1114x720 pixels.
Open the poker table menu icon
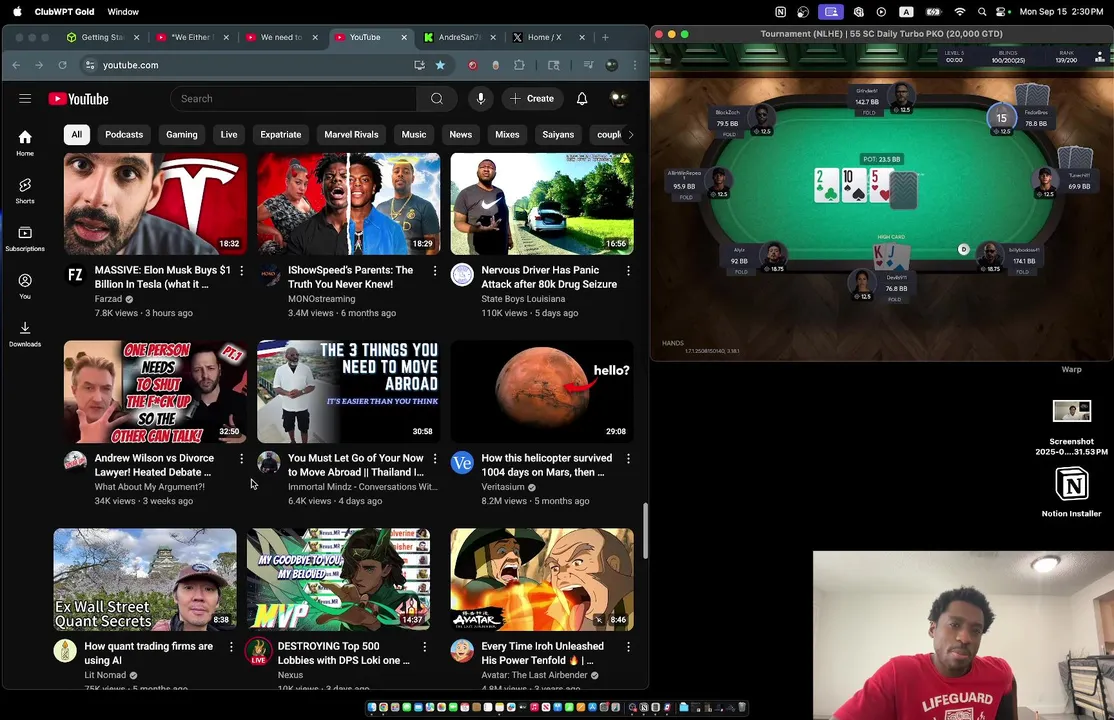click(x=667, y=60)
